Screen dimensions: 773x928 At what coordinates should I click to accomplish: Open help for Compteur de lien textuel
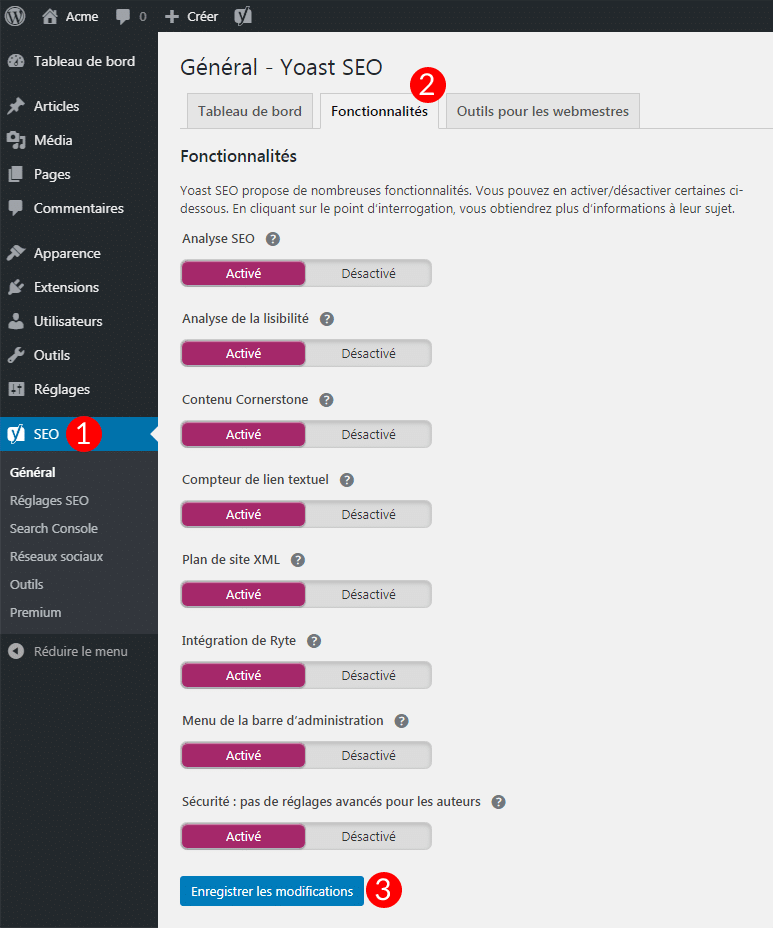347,480
